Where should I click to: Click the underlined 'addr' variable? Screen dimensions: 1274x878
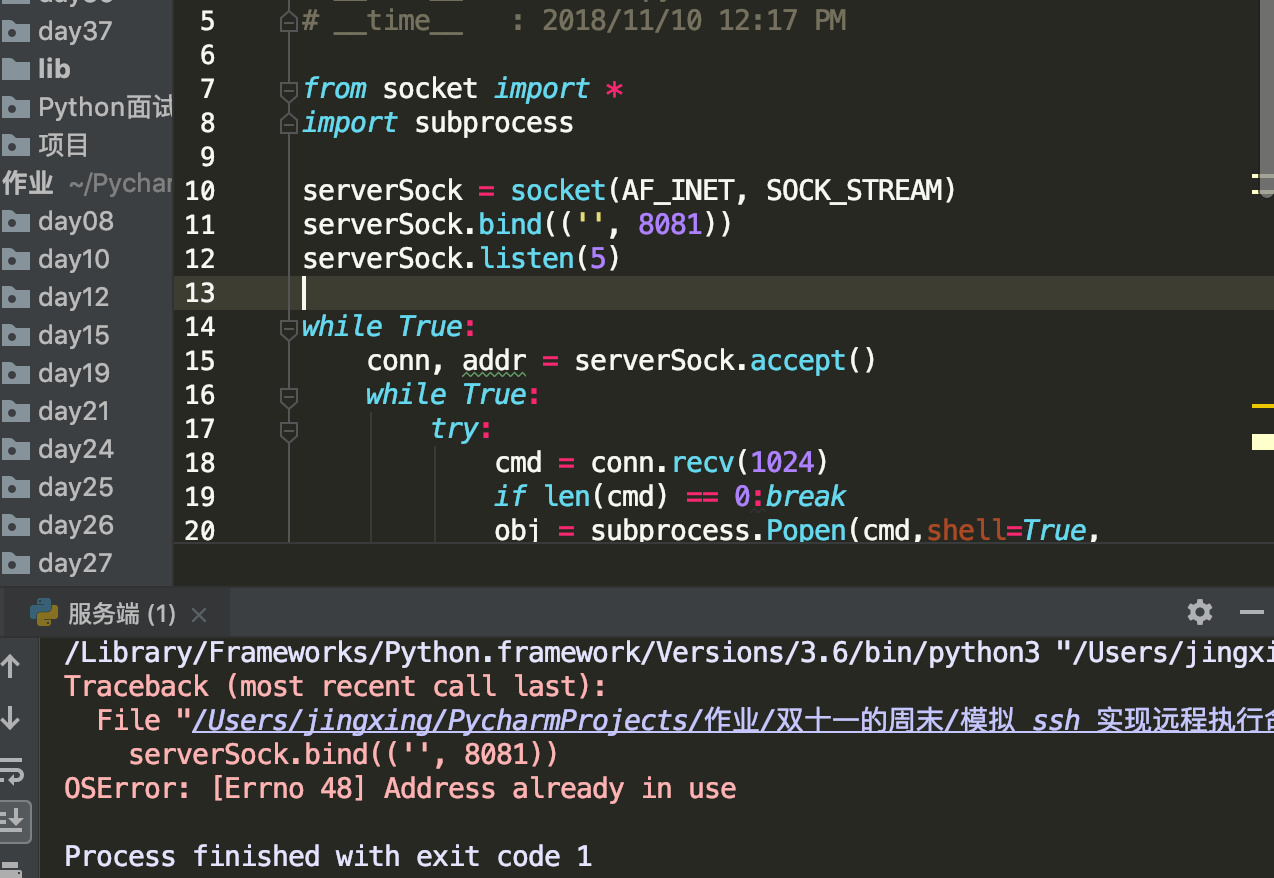click(494, 361)
